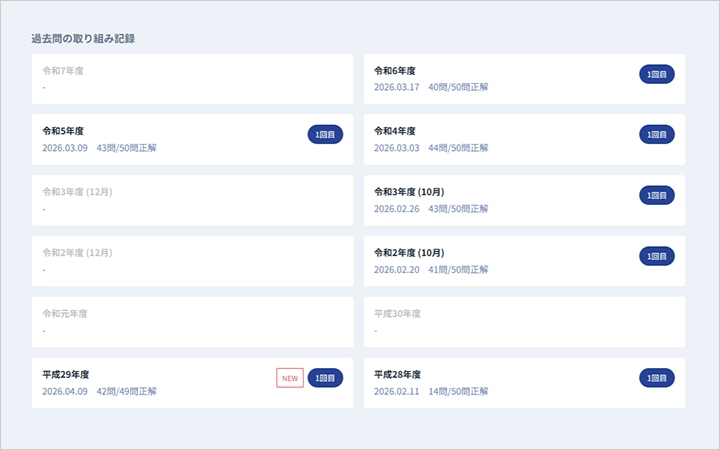Open the 令和7年度 exam card
This screenshot has width=720, height=450.
point(192,79)
